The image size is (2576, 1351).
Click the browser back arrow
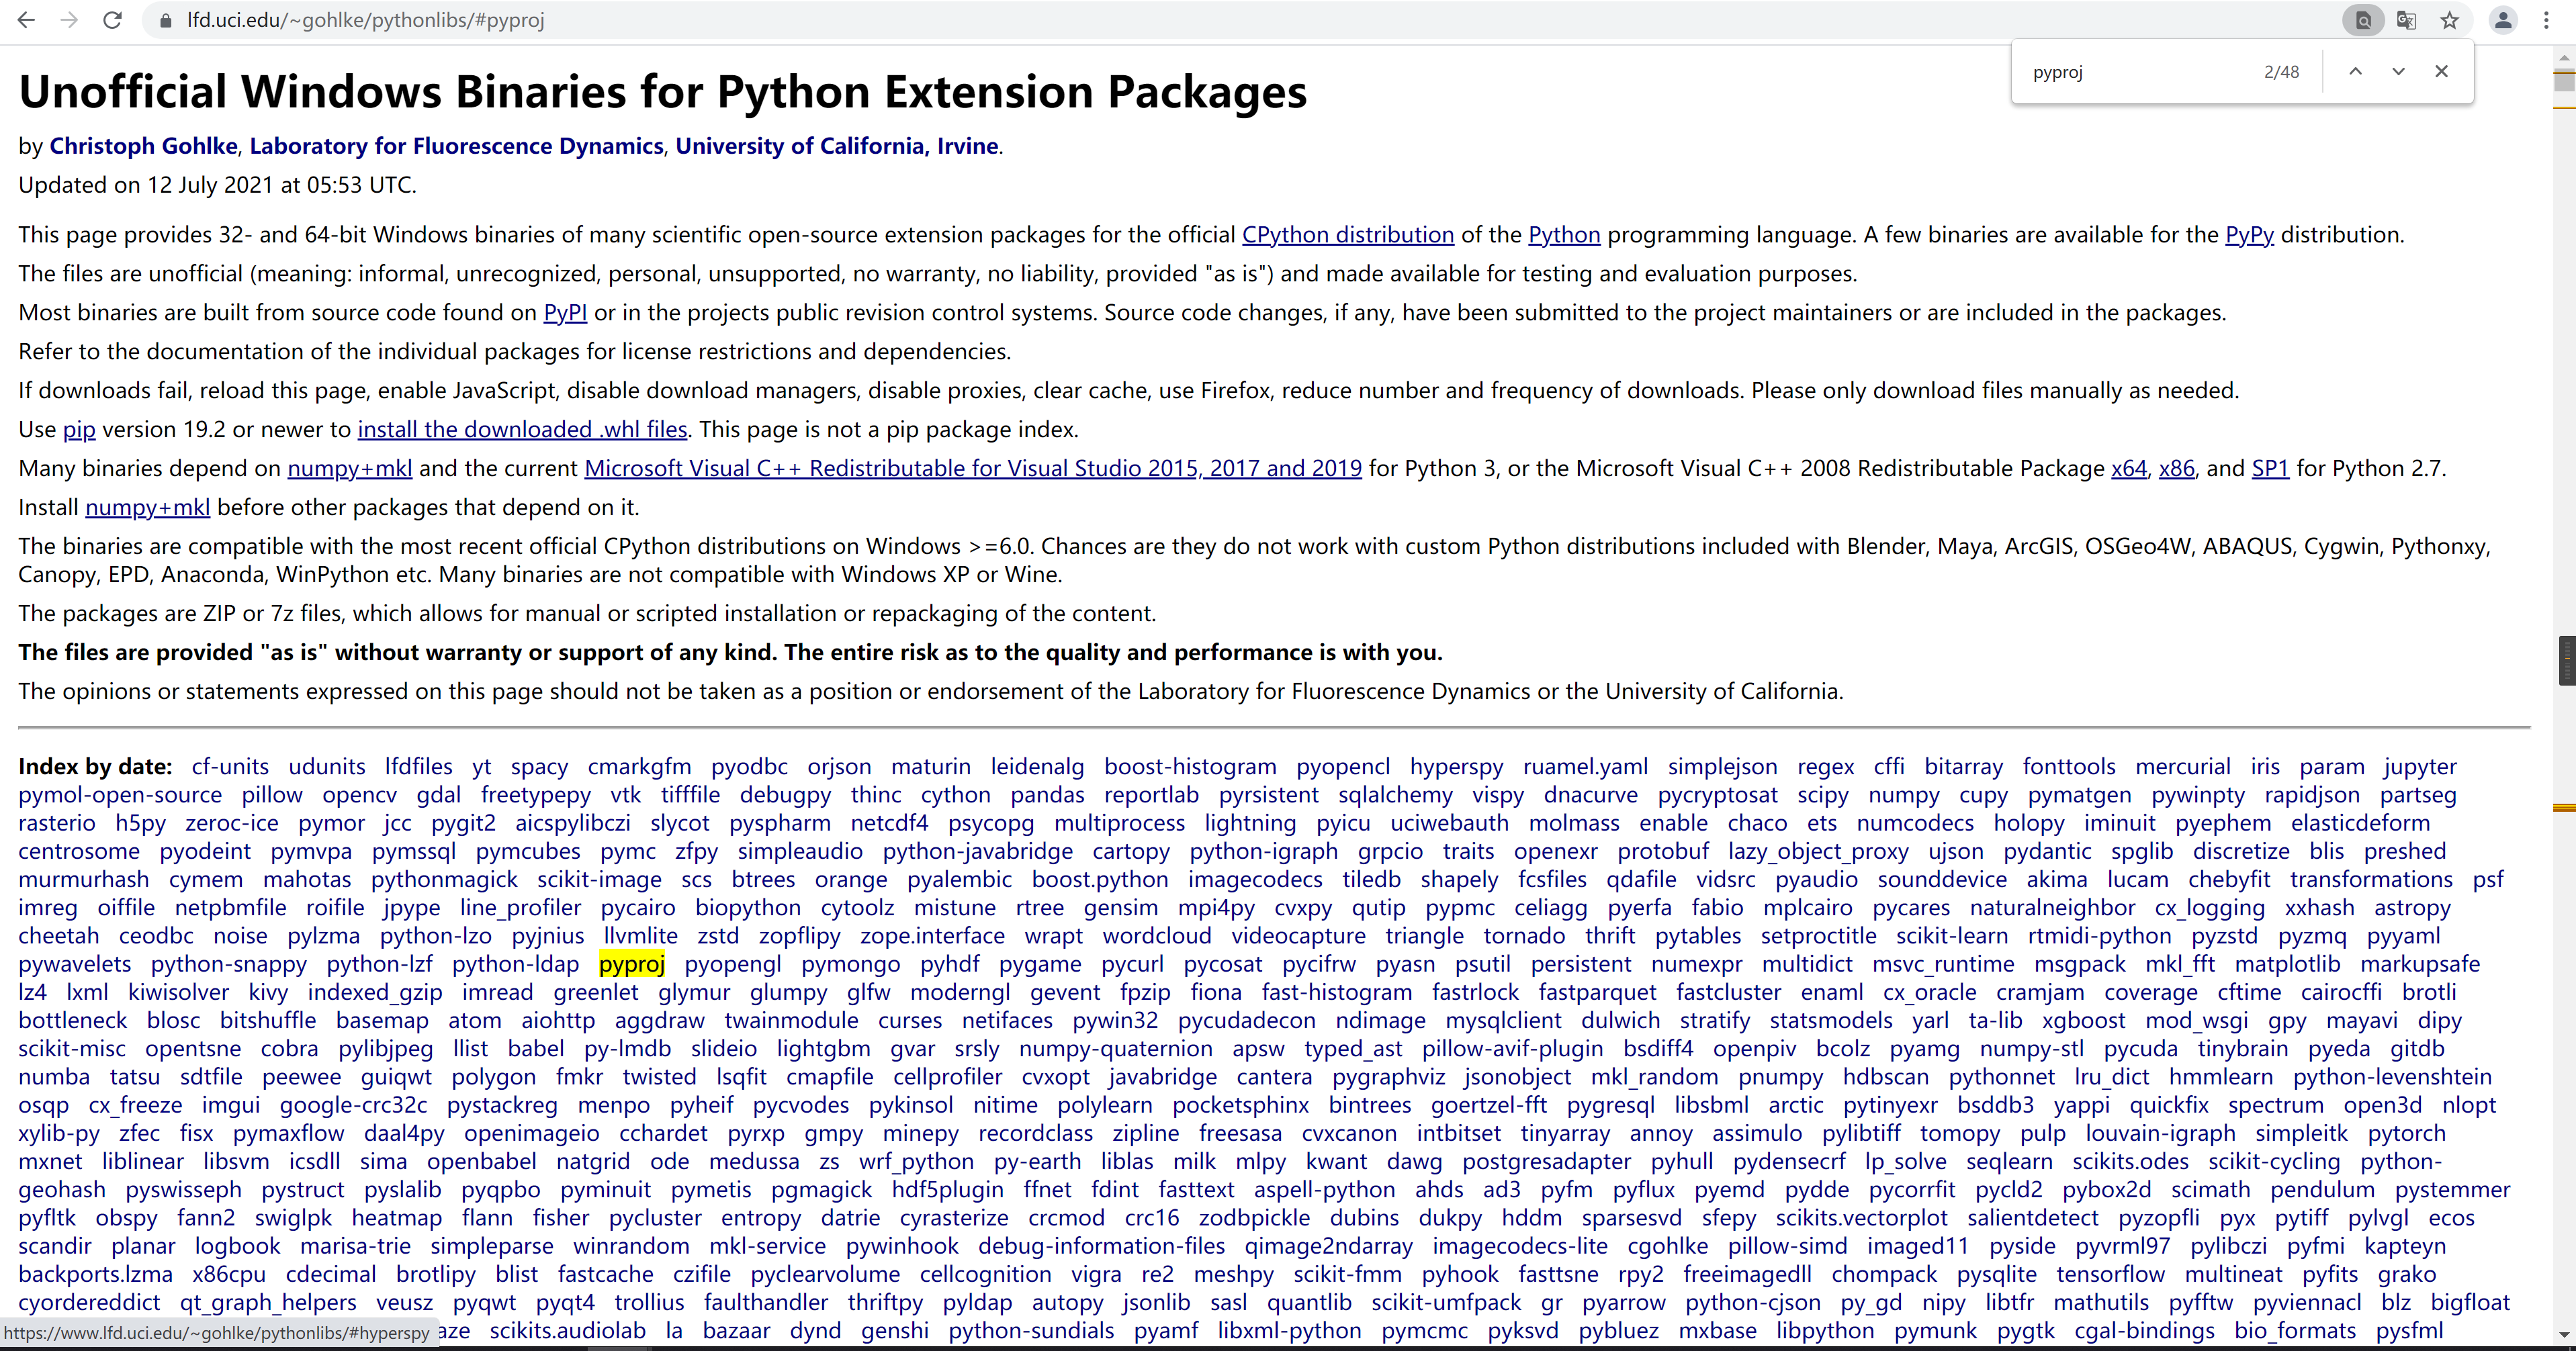pos(27,20)
